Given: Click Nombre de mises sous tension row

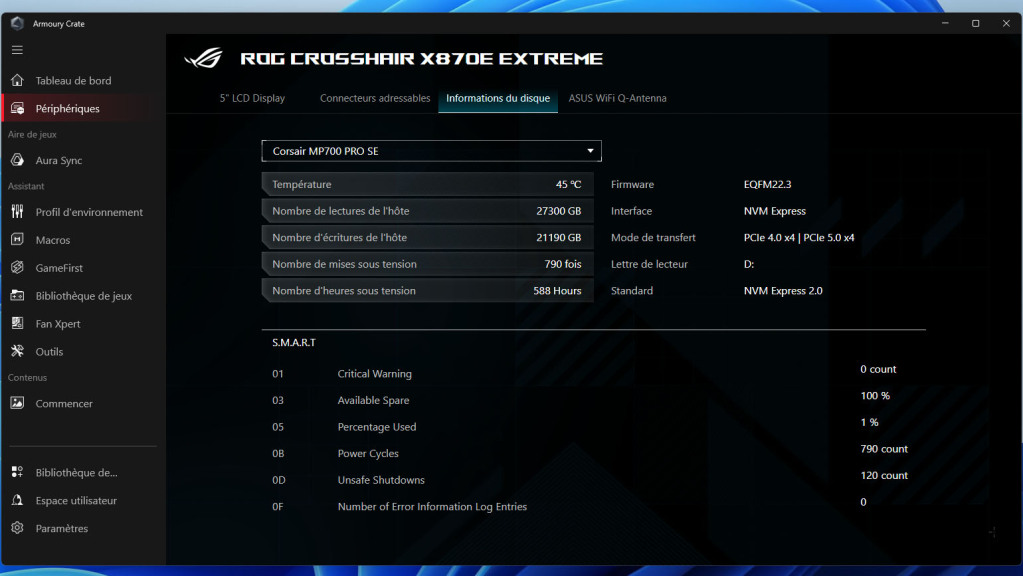Looking at the screenshot, I should pos(427,264).
